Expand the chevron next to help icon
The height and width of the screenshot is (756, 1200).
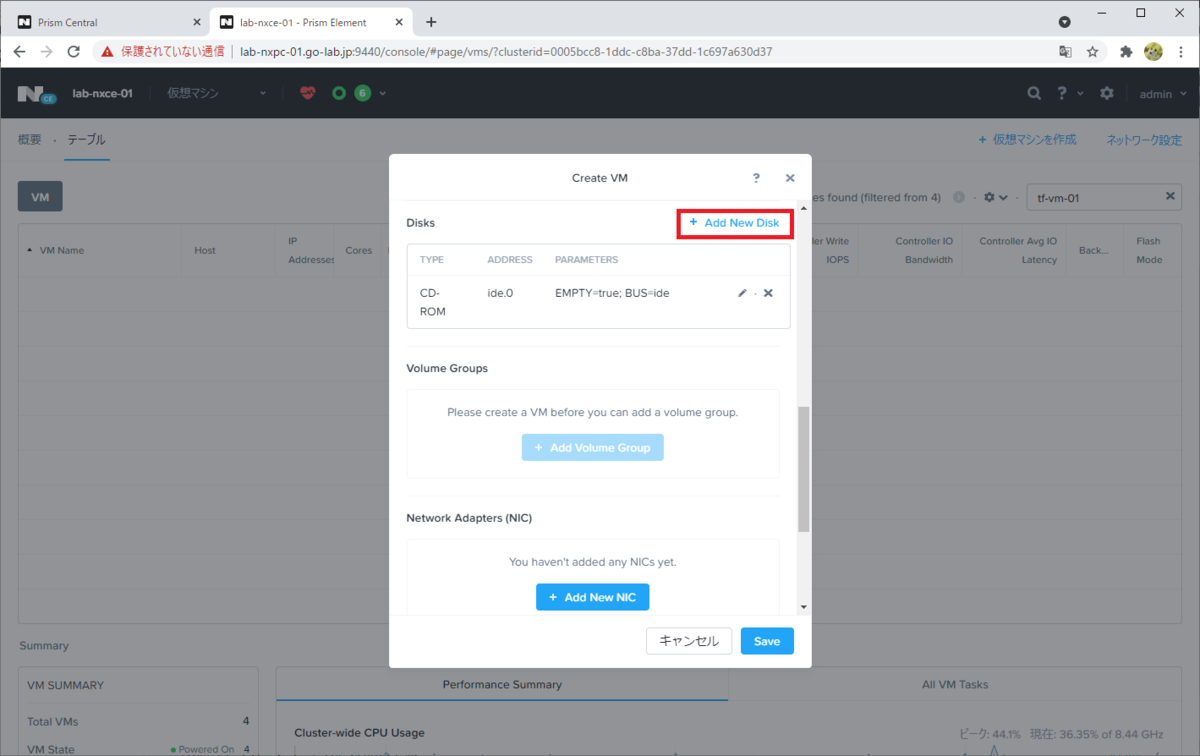pos(1080,94)
